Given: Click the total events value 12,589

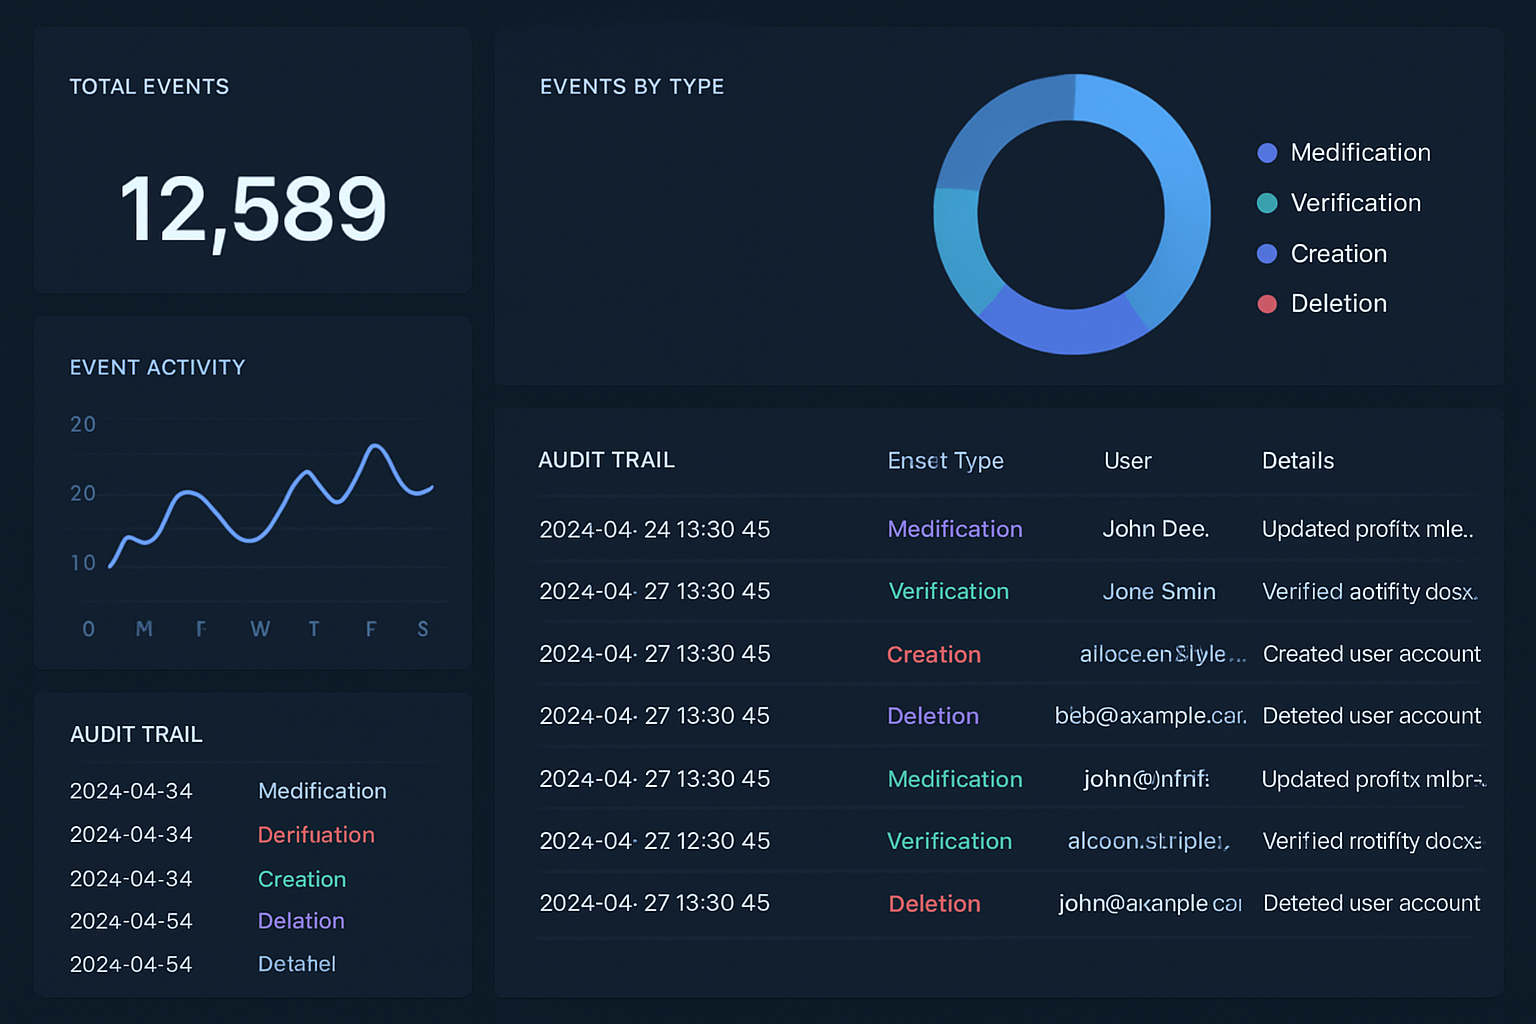Looking at the screenshot, I should point(252,207).
